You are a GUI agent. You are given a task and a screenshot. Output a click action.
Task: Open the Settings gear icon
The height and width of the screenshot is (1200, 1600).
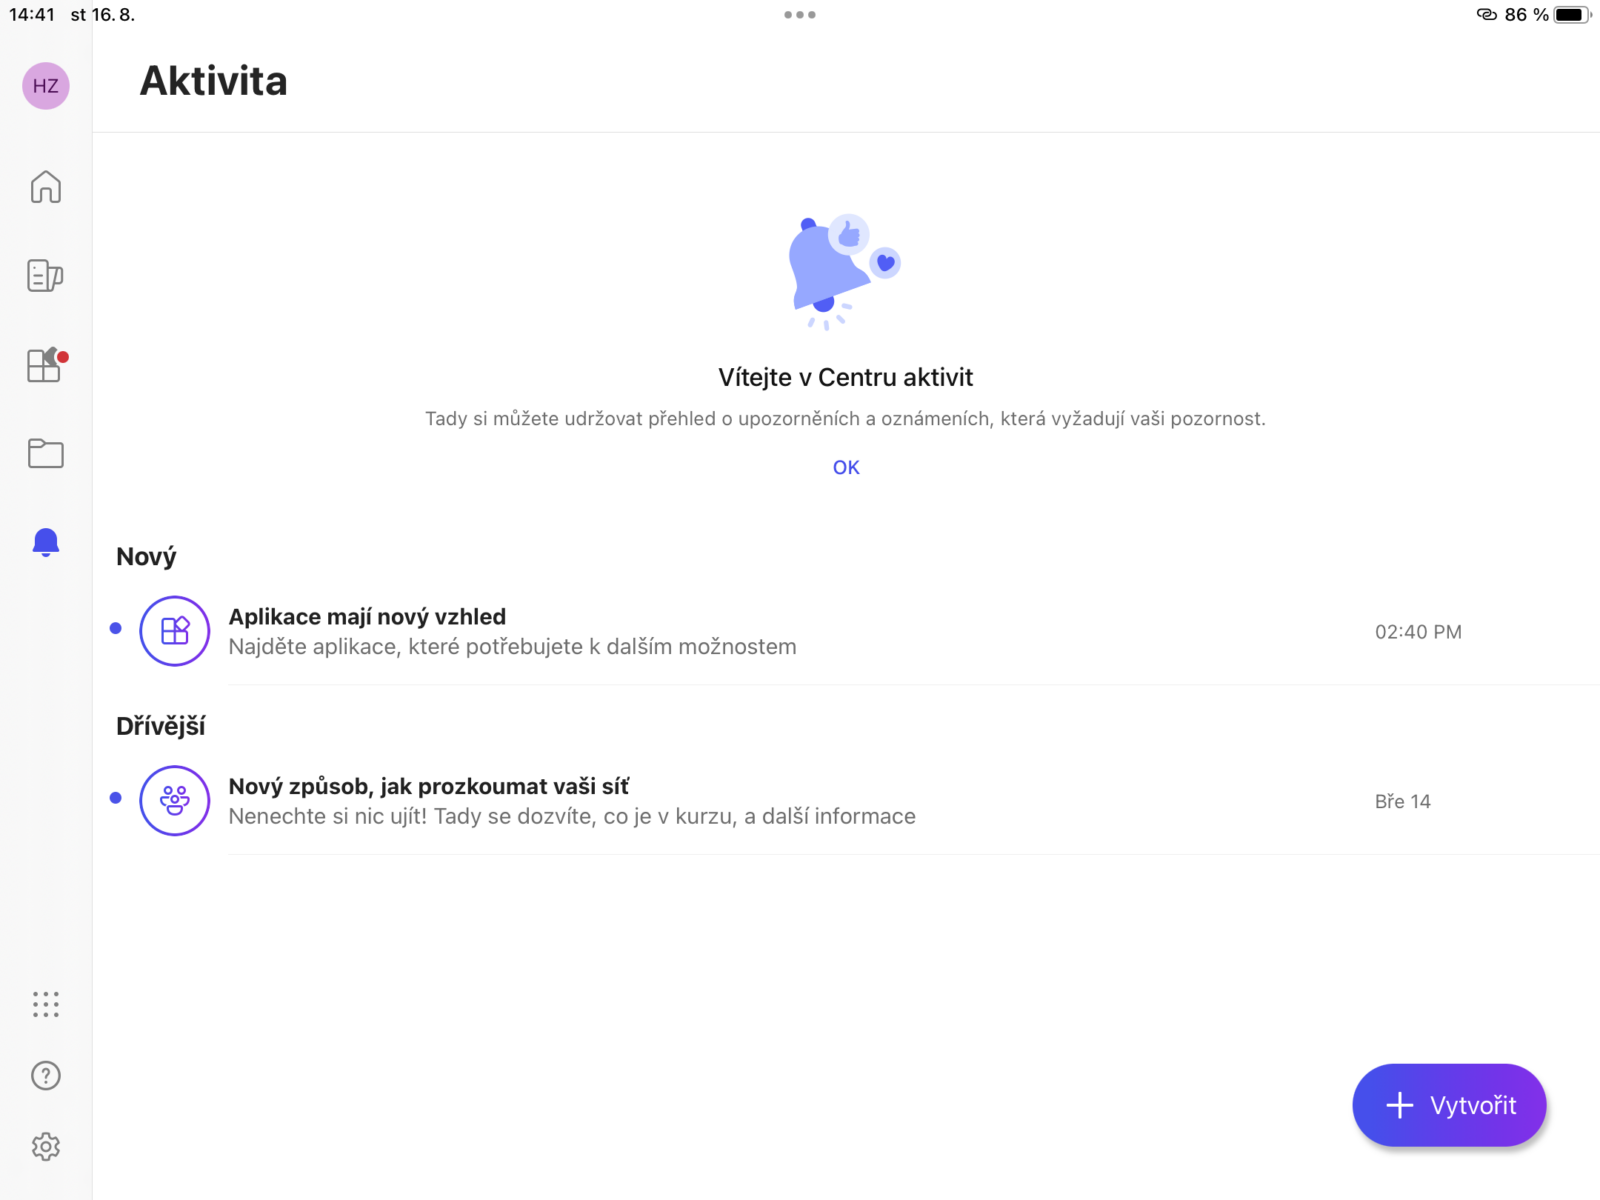[x=46, y=1147]
